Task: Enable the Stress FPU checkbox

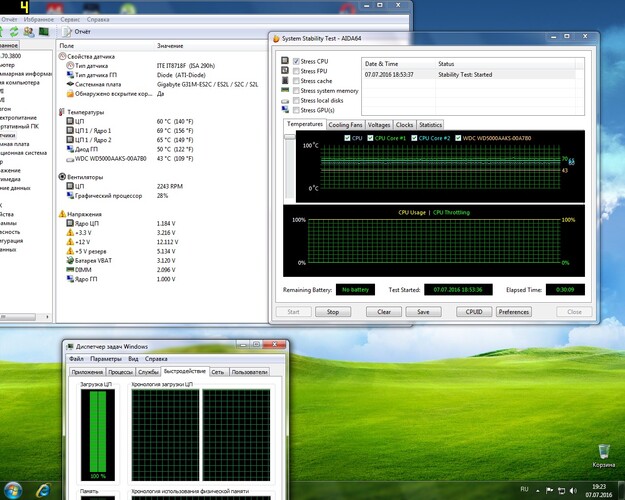Action: [296, 71]
